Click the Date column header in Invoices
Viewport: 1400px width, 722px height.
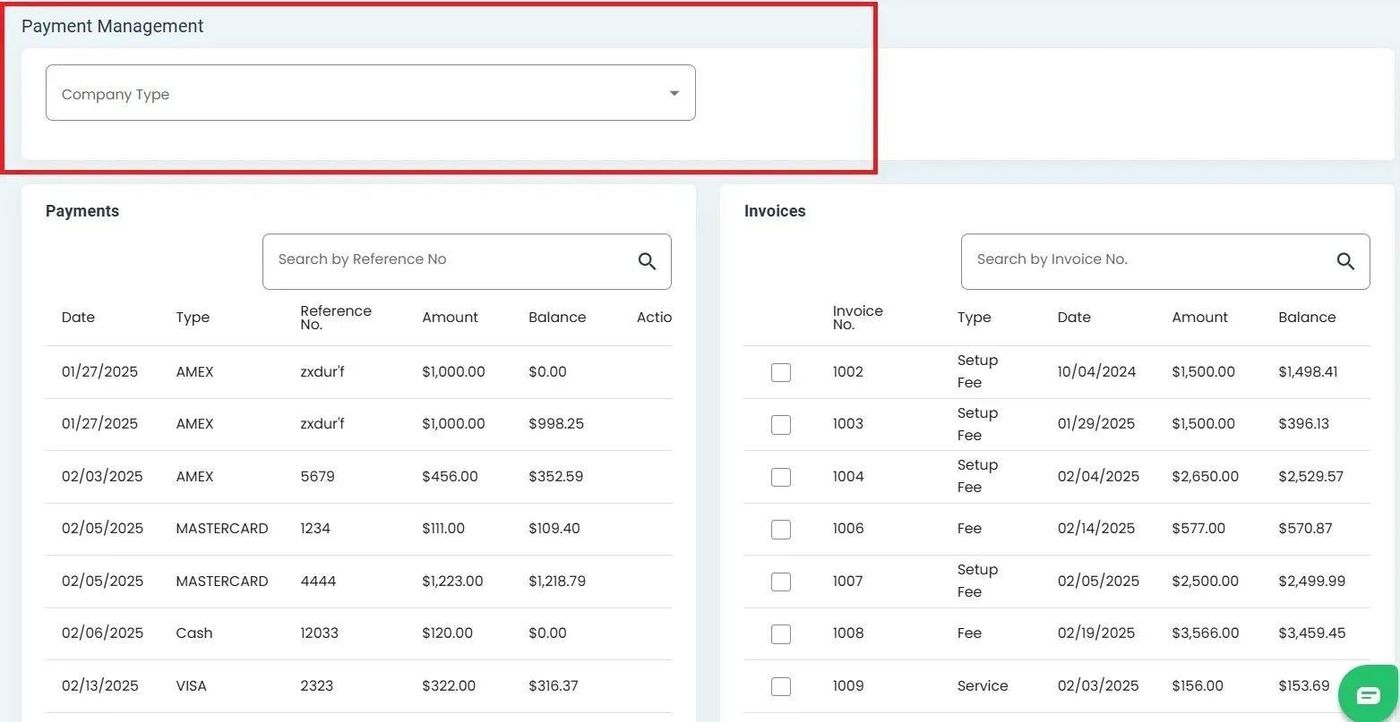pos(1074,316)
